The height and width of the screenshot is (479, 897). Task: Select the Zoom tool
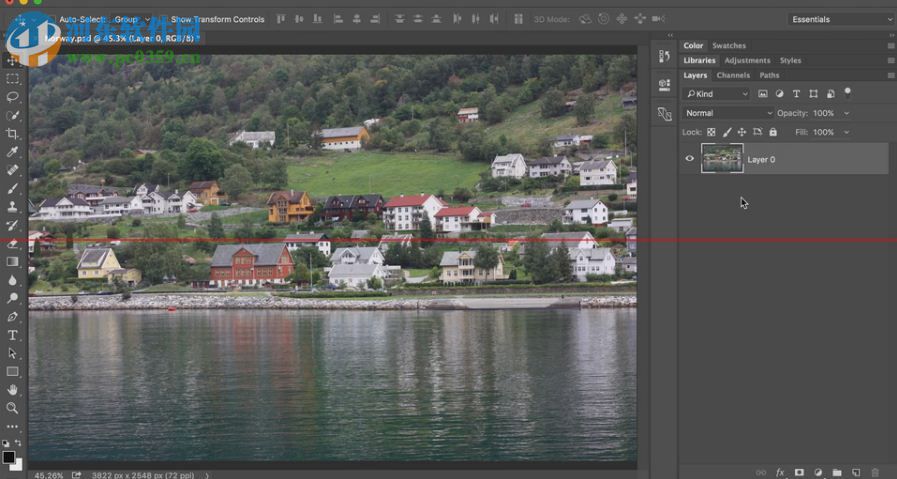pos(12,408)
